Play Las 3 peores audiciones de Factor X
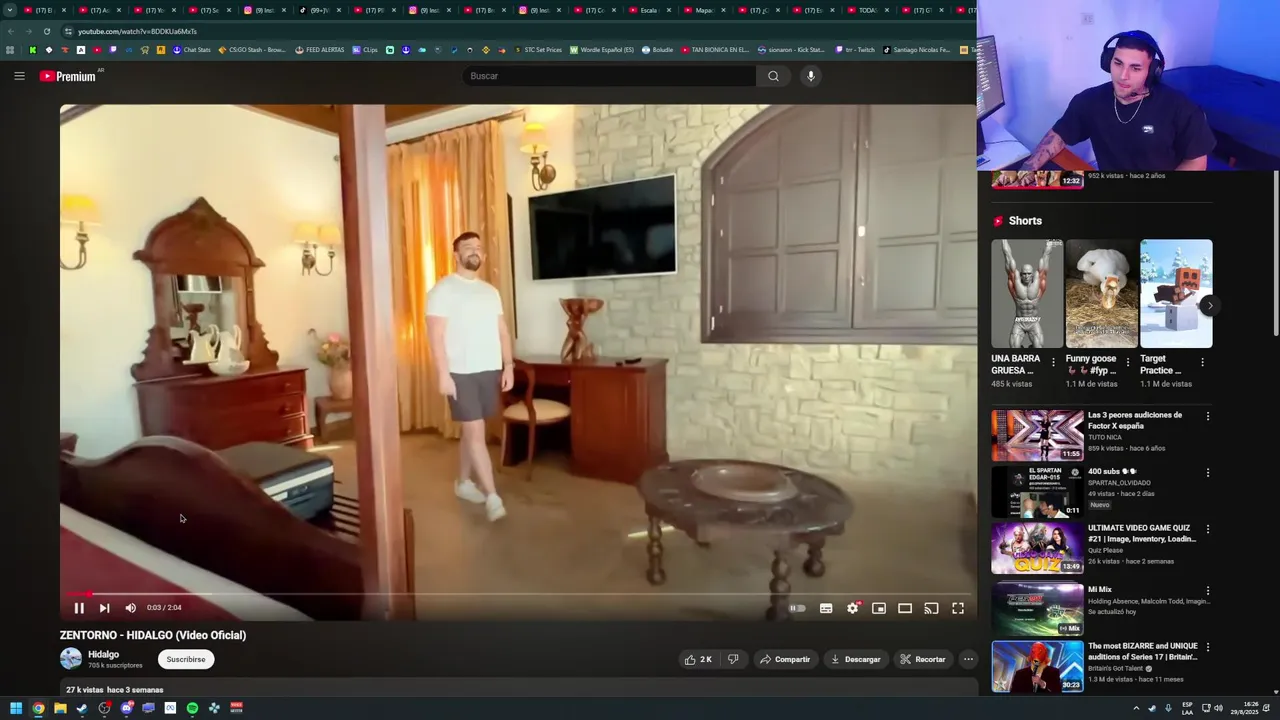The width and height of the screenshot is (1280, 720). (x=1037, y=435)
